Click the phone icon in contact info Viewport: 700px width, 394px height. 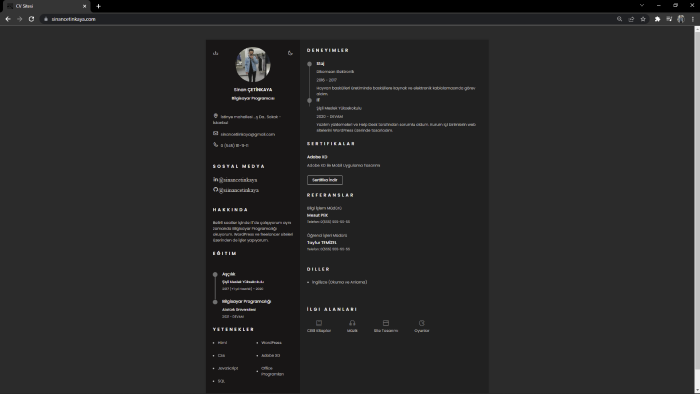(216, 145)
